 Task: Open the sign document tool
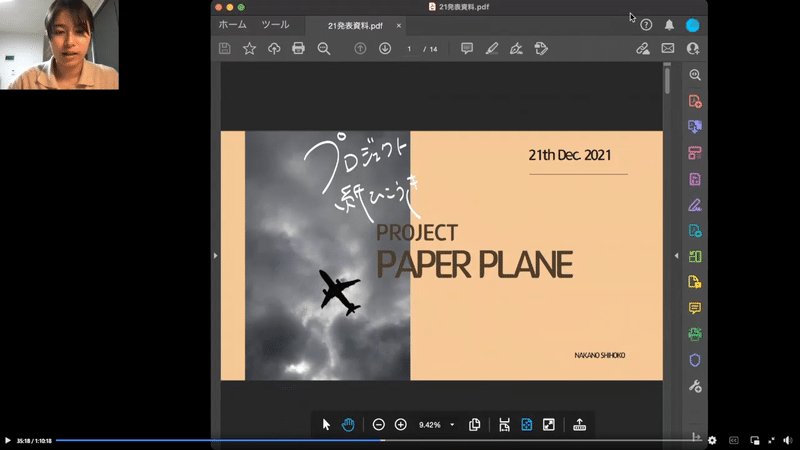516,48
